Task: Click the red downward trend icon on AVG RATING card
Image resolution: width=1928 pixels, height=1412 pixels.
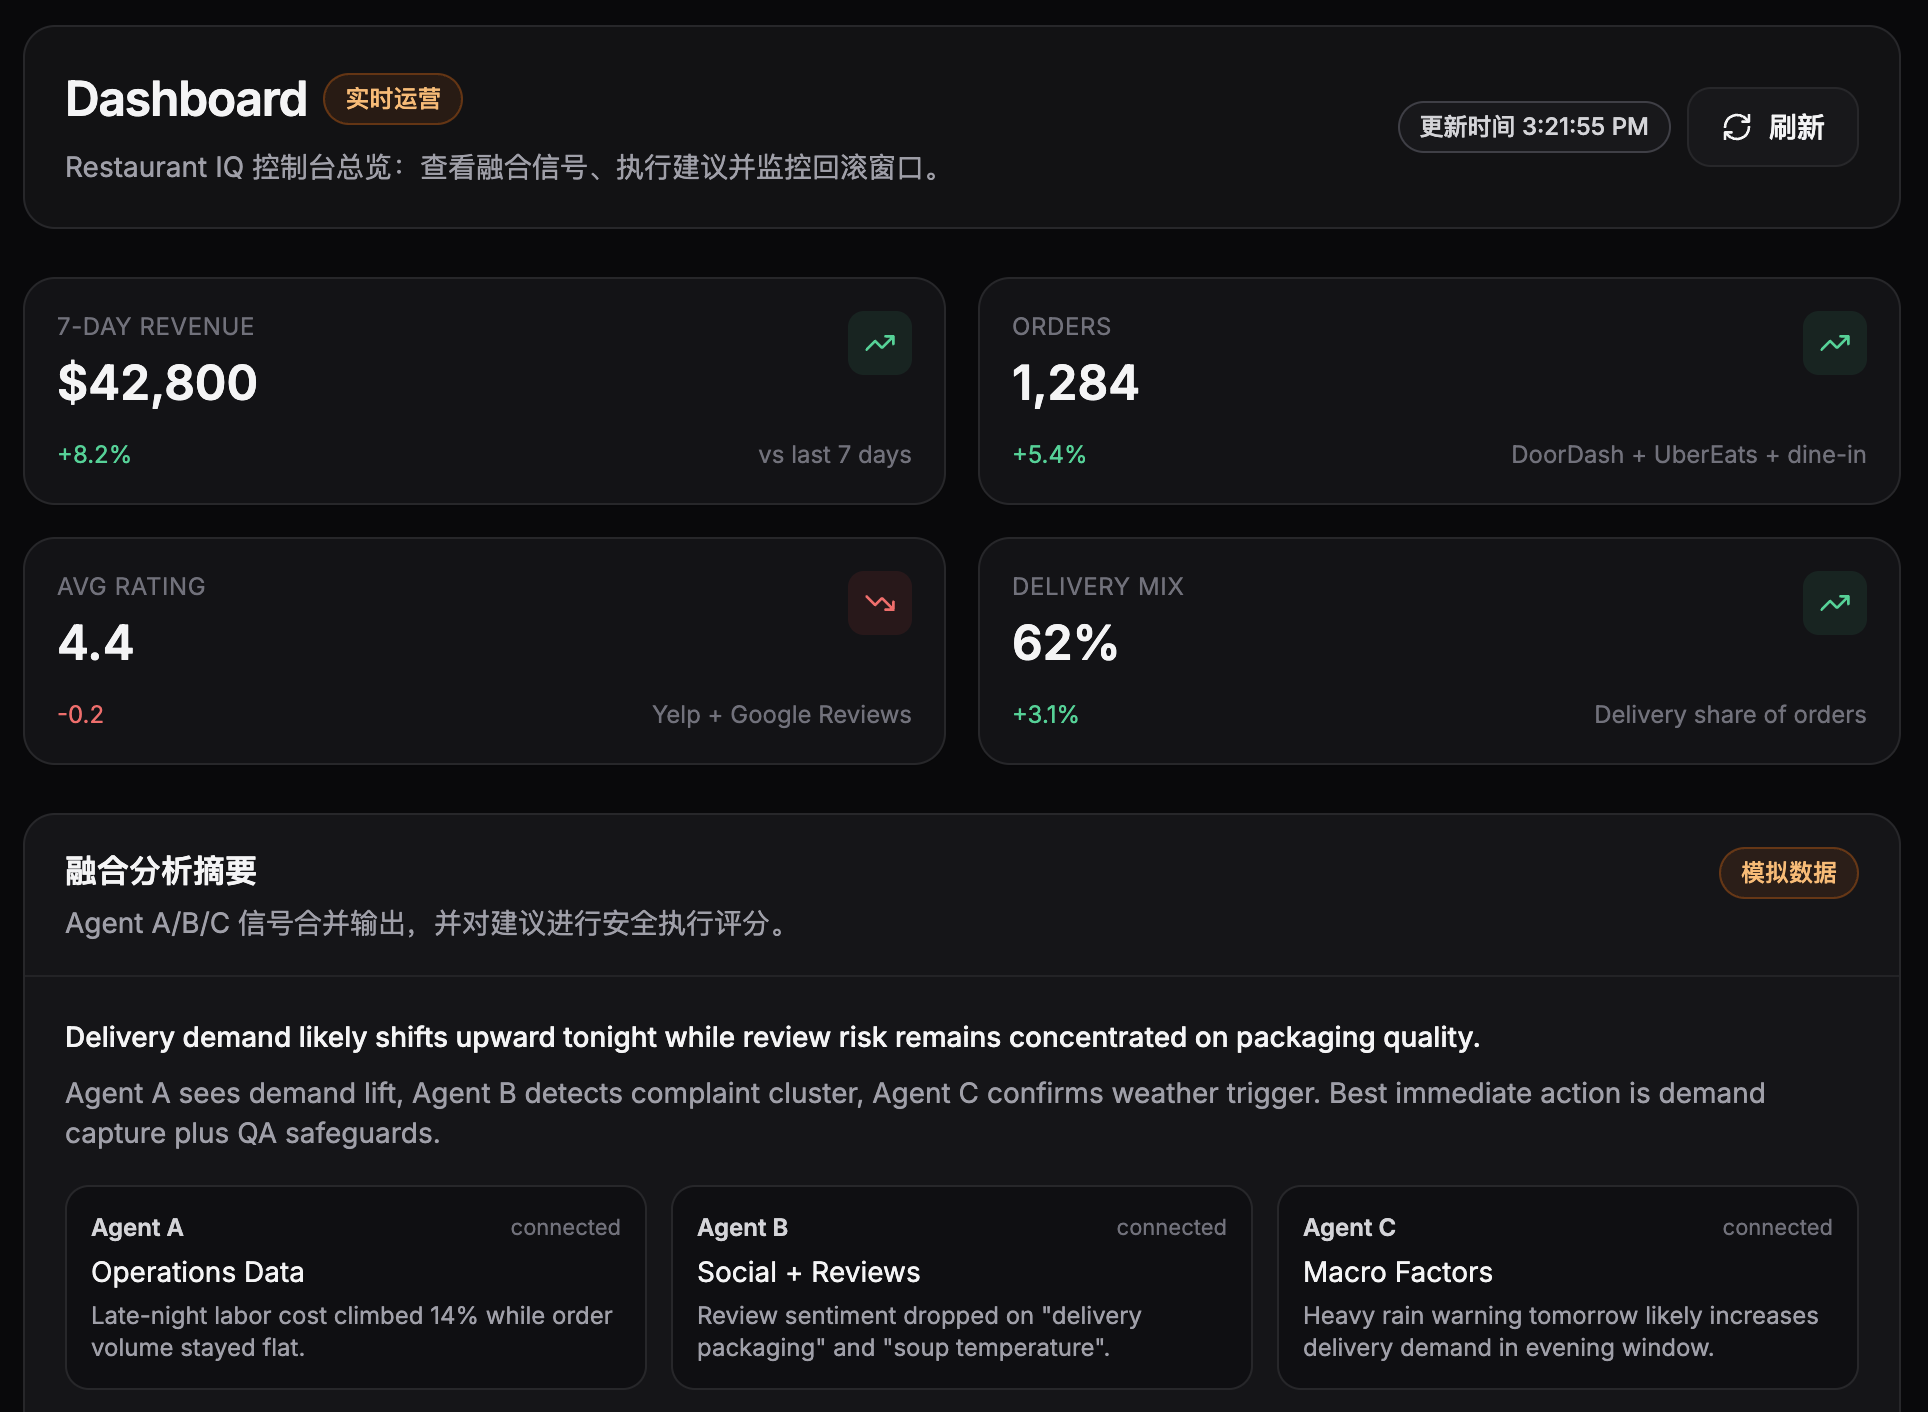Action: (879, 603)
